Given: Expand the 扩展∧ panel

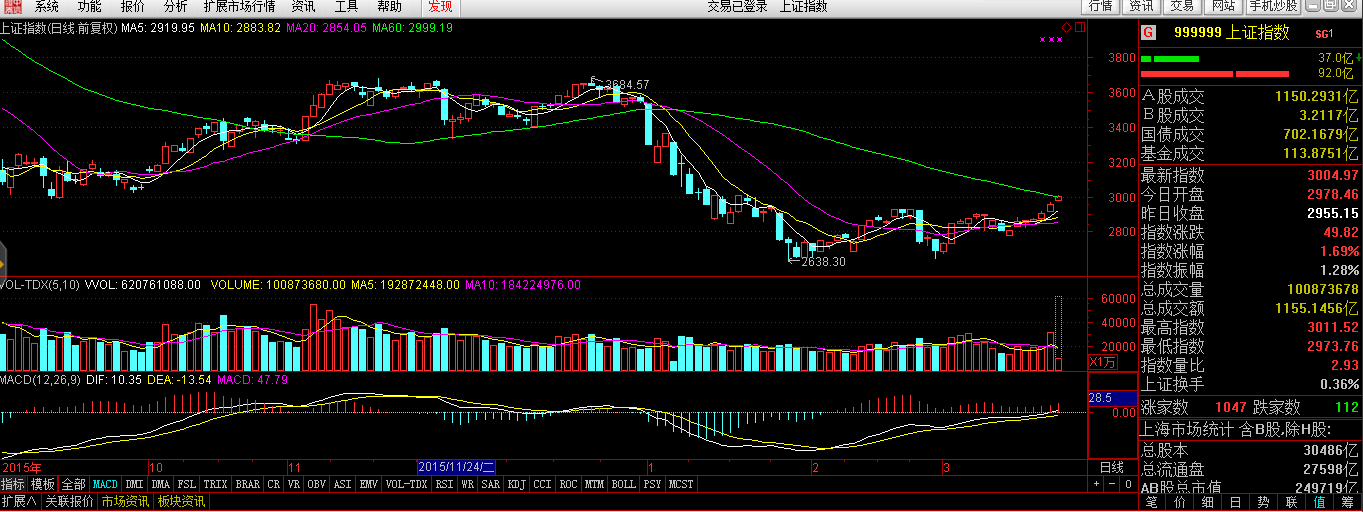Looking at the screenshot, I should pos(19,501).
